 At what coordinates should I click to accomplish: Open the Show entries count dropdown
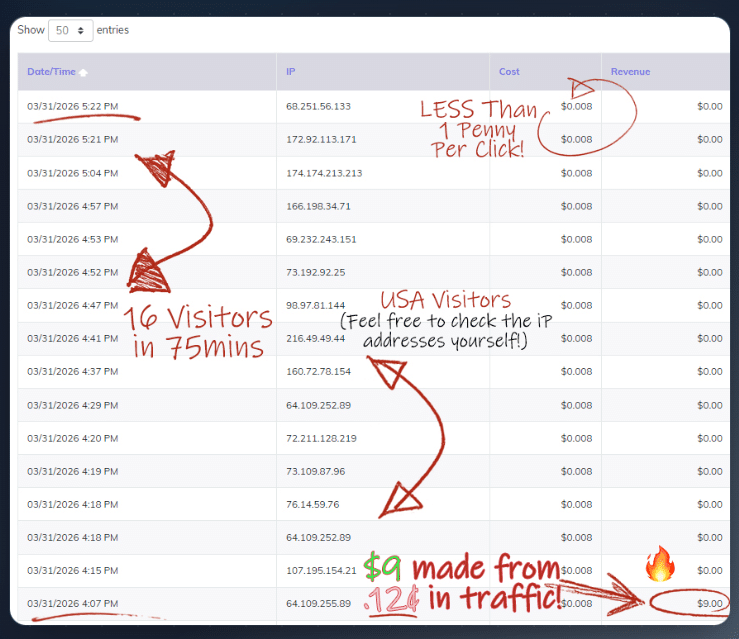(x=70, y=30)
